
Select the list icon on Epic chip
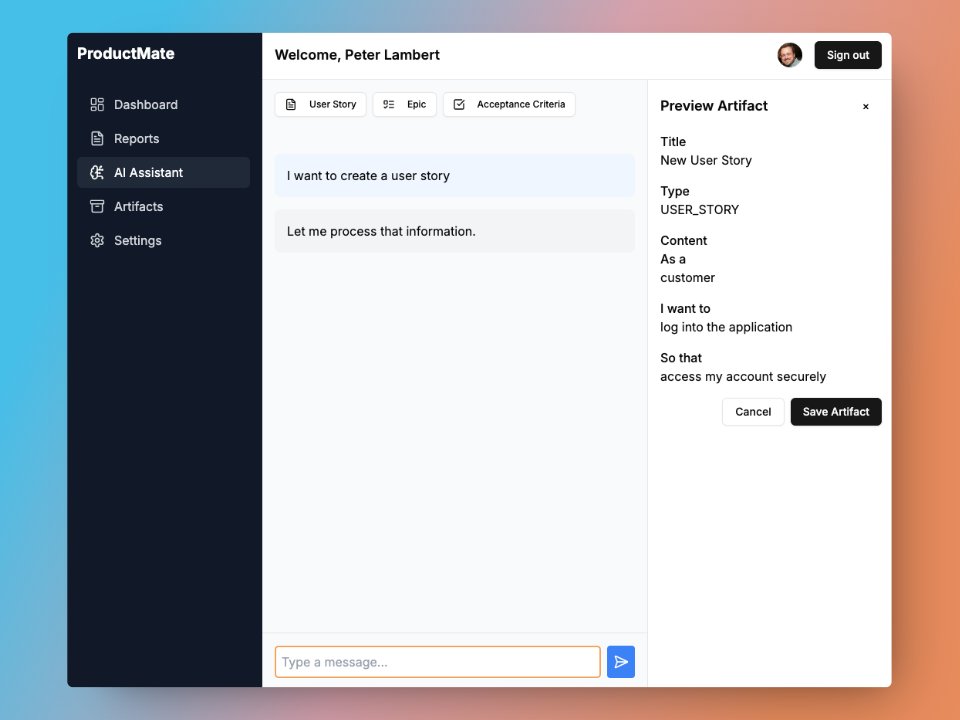click(388, 104)
